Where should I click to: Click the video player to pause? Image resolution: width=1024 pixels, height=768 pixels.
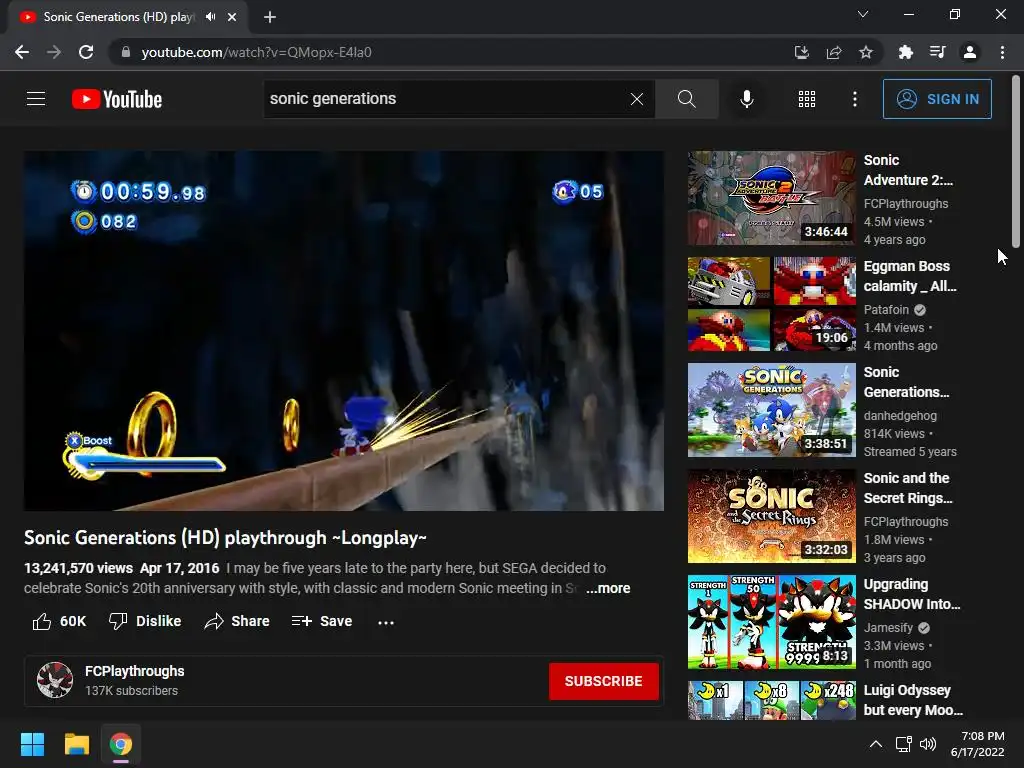(344, 331)
